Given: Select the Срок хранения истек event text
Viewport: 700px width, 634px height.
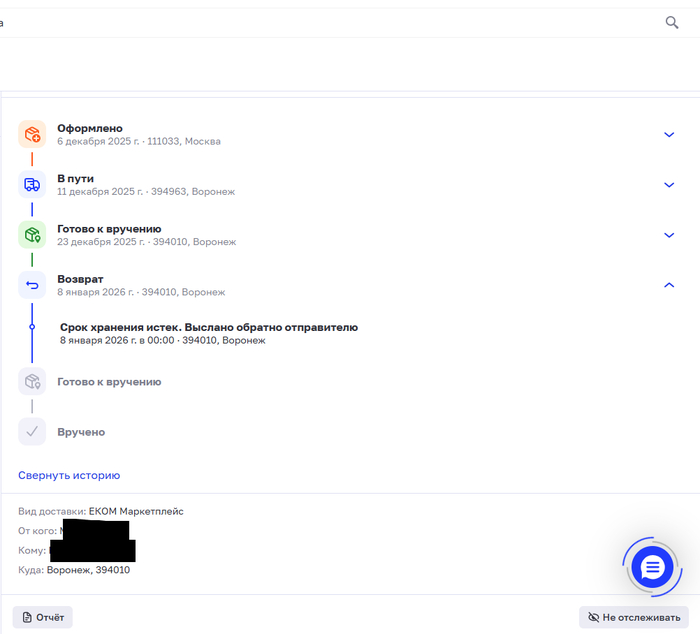Looking at the screenshot, I should point(209,327).
